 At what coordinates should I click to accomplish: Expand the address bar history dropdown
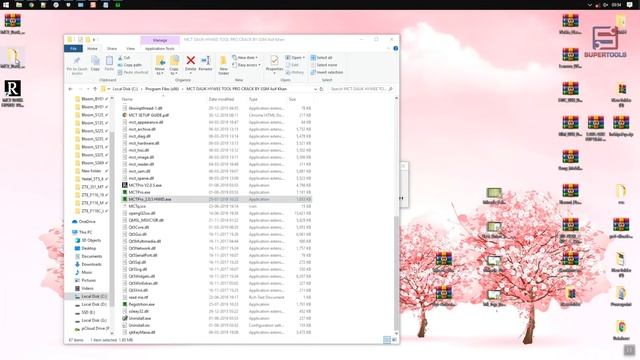pos(315,89)
